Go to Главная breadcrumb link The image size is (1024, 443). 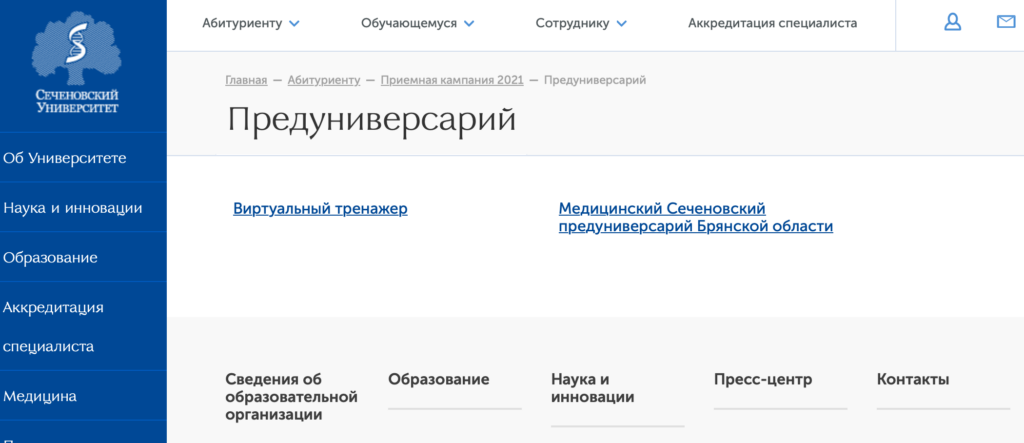click(246, 80)
